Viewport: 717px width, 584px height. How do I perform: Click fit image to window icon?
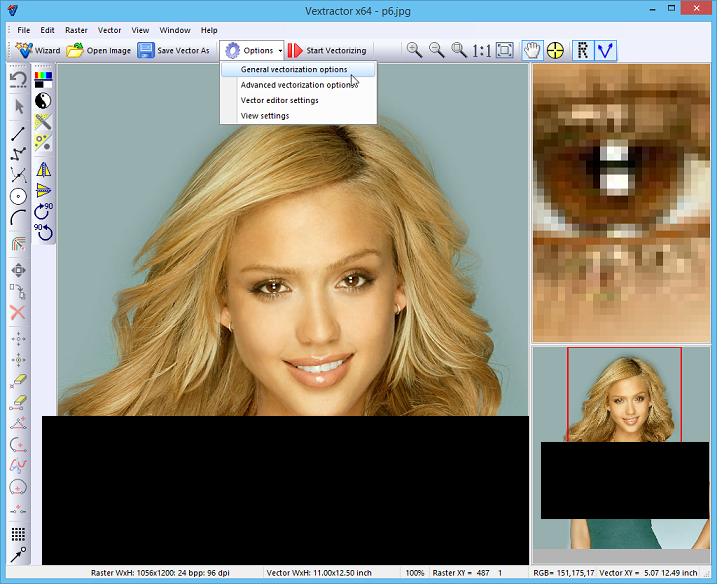504,50
